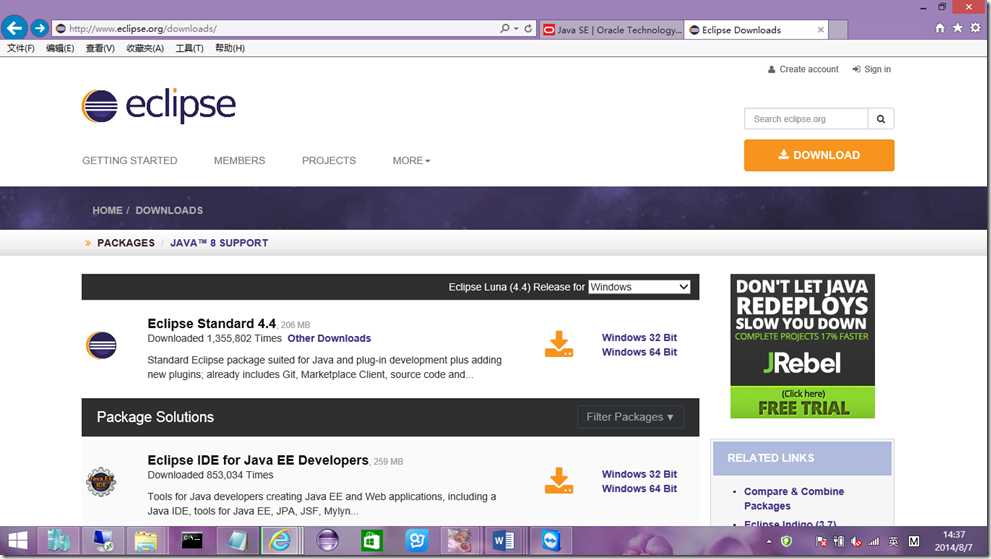Open Internet Explorer from the taskbar
The width and height of the screenshot is (991, 559).
(x=280, y=541)
